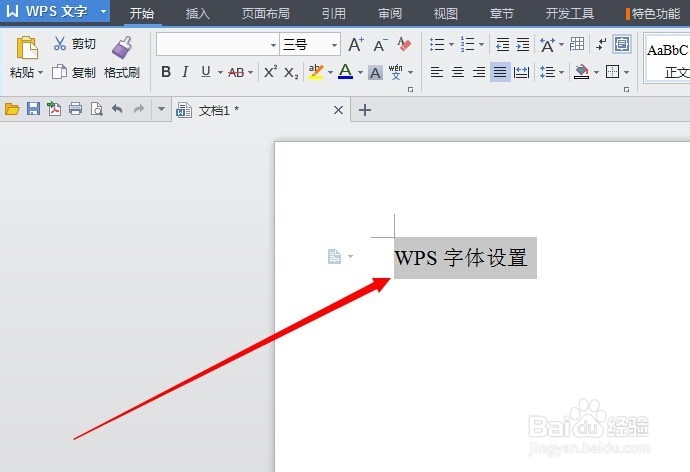Toggle the highlighted text box frame icon
Screen dimensions: 690x472
[622, 44]
